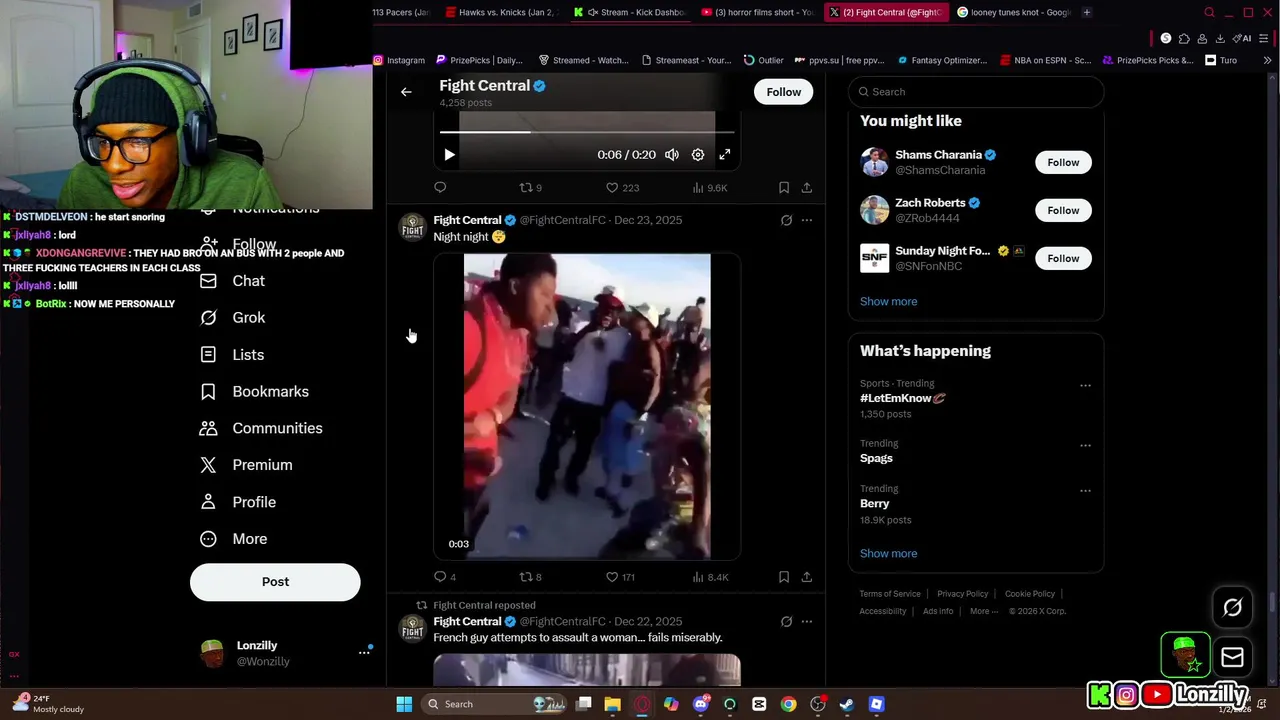
Task: Show more trends under What's happening
Action: click(x=888, y=553)
